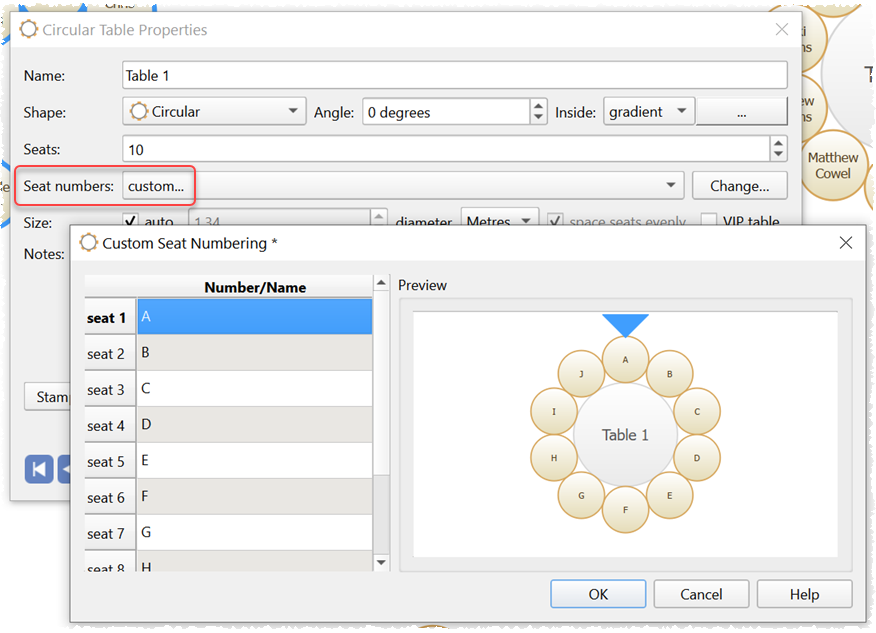This screenshot has height=633, width=876.
Task: Click seat I circle in preview
Action: [554, 412]
